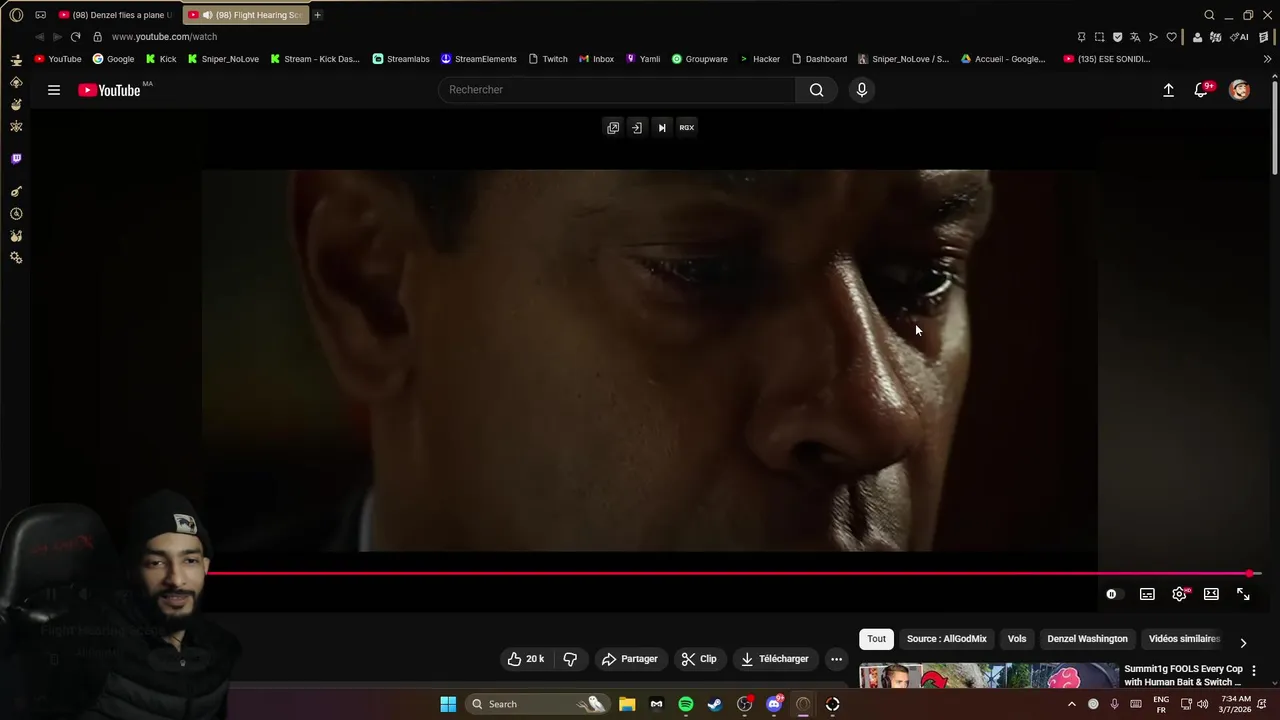This screenshot has height=720, width=1280.
Task: Show more filter chips with right arrow
Action: tap(1243, 643)
